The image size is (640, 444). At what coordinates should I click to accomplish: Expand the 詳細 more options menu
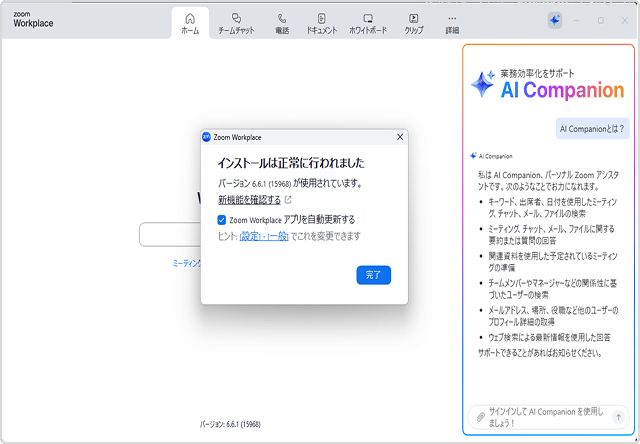[452, 23]
